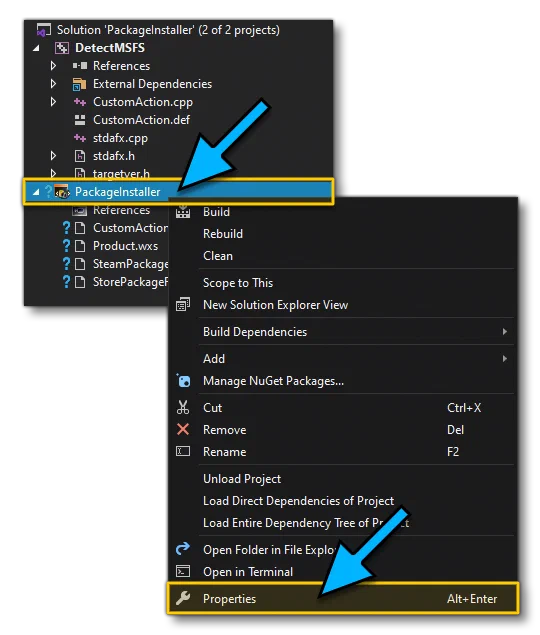The image size is (540, 635).
Task: Click the Open Folder arrow icon
Action: pos(183,549)
